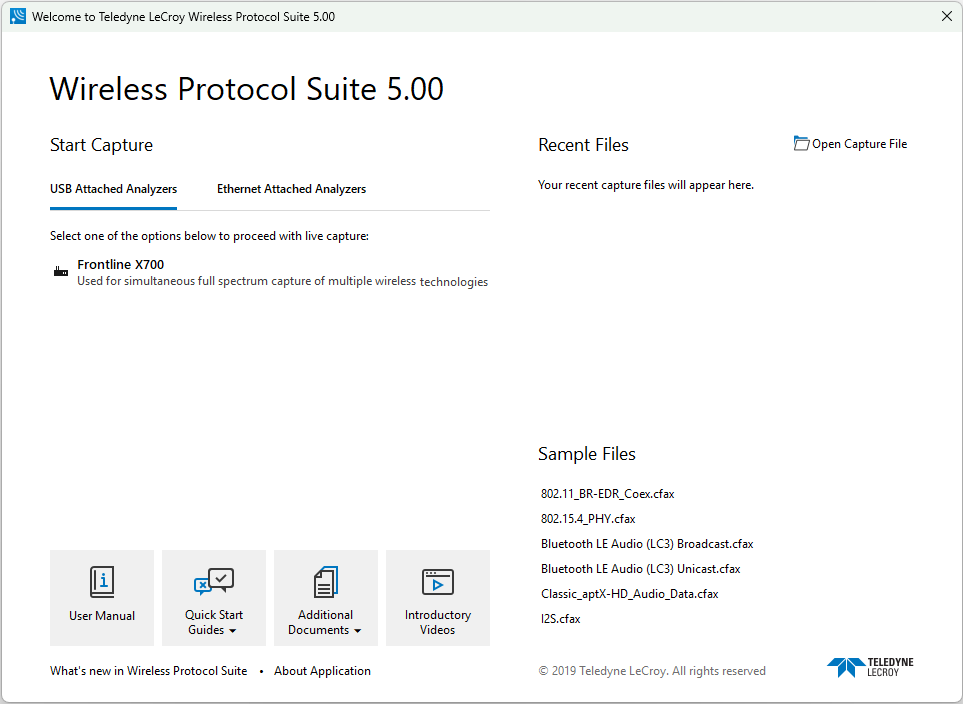Click the Open Capture File label
Image resolution: width=963 pixels, height=704 pixels.
point(859,144)
